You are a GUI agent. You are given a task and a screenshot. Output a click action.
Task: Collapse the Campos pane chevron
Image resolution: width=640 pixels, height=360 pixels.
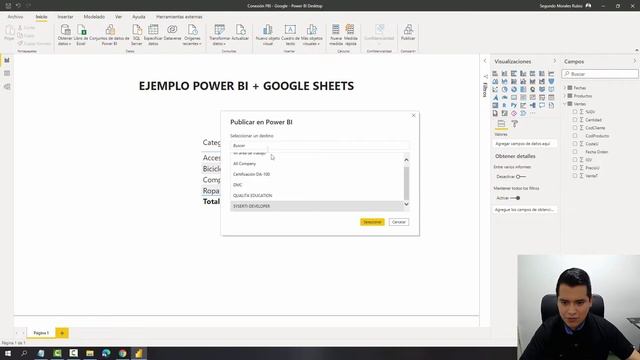[635, 61]
